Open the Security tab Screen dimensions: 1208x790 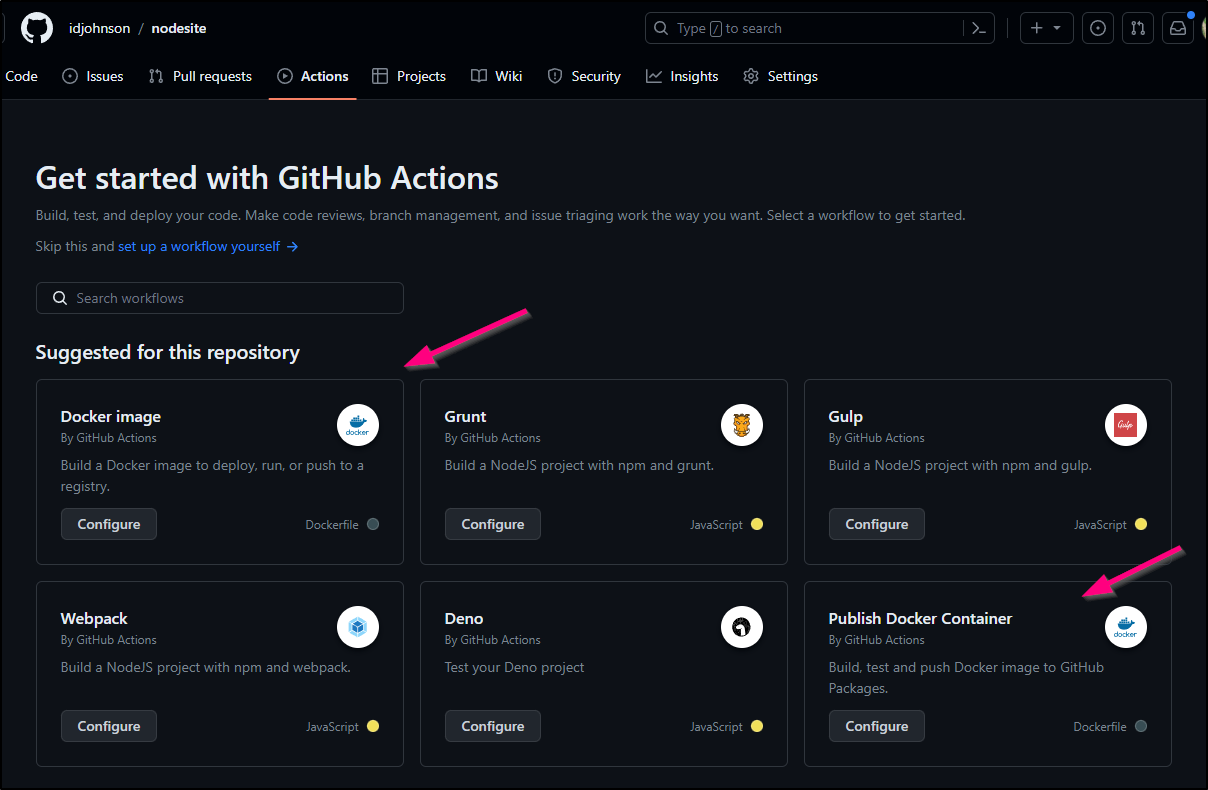(584, 76)
